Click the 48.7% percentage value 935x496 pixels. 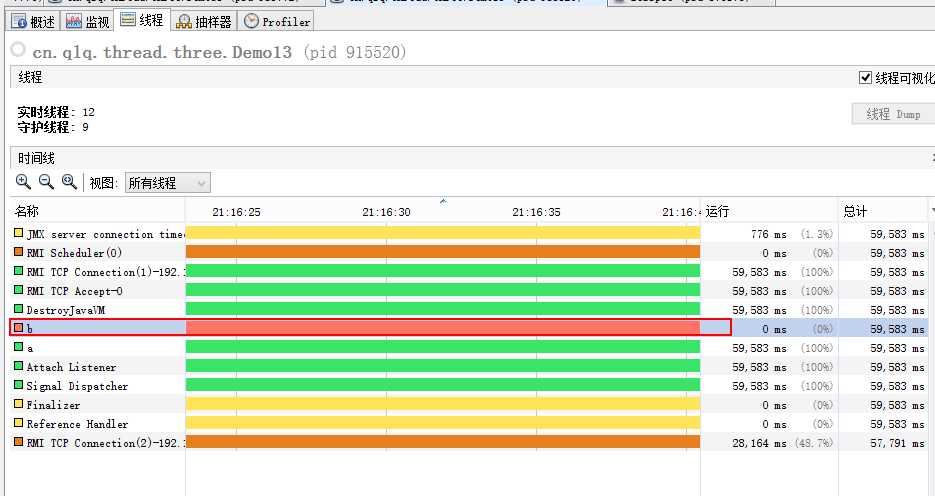click(814, 443)
